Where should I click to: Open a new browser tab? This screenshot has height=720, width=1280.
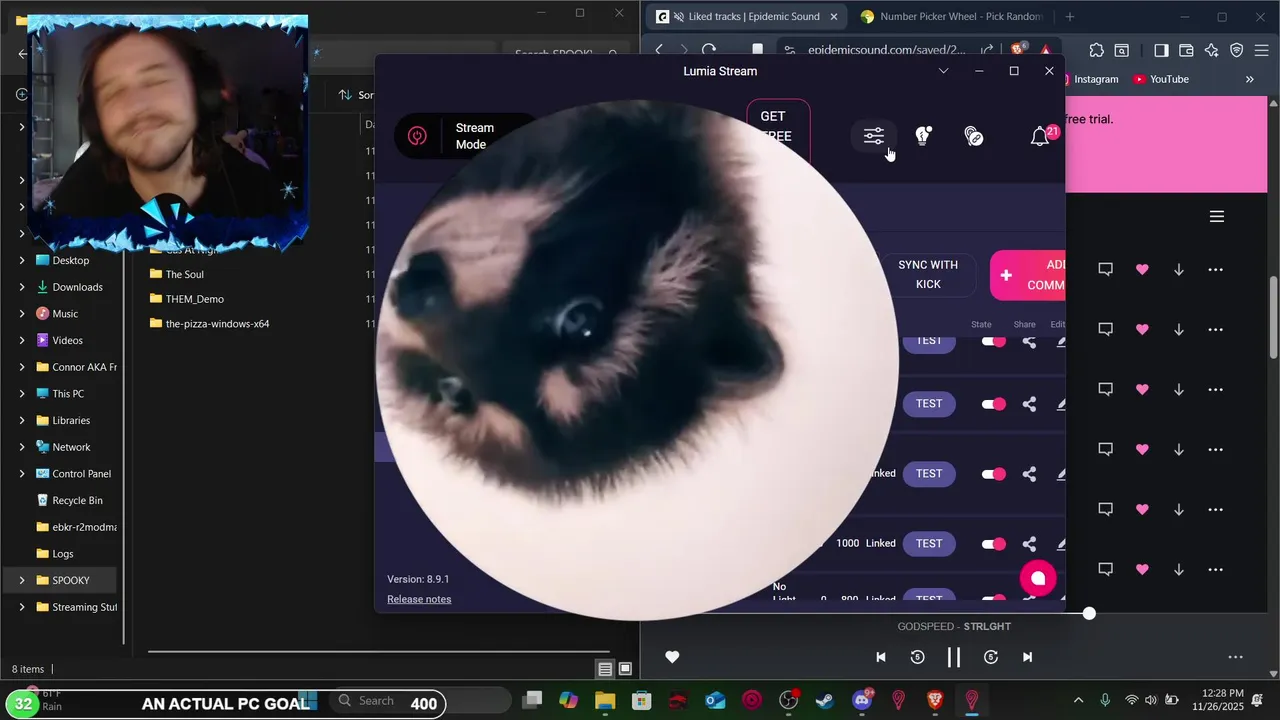point(1069,17)
